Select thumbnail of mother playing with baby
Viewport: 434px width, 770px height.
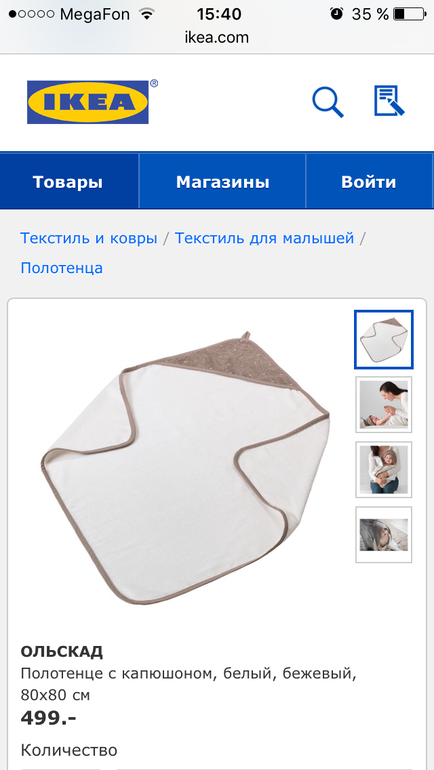click(x=383, y=404)
